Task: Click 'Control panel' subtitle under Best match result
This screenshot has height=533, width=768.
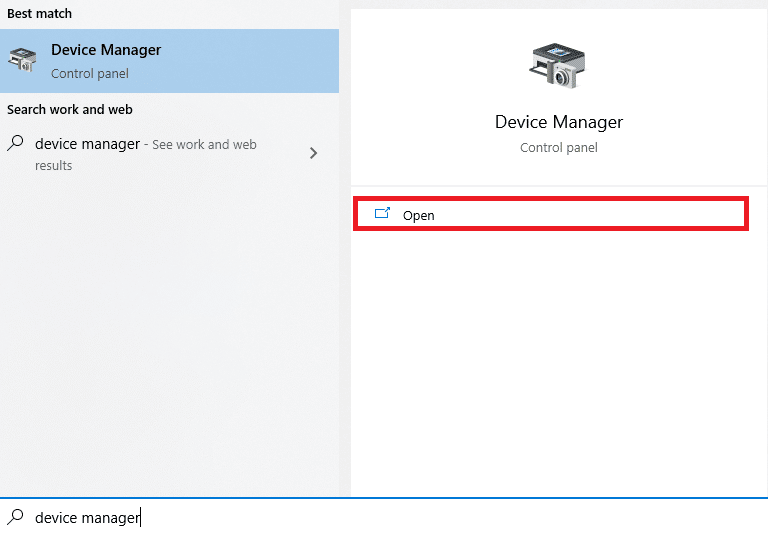Action: 90,73
